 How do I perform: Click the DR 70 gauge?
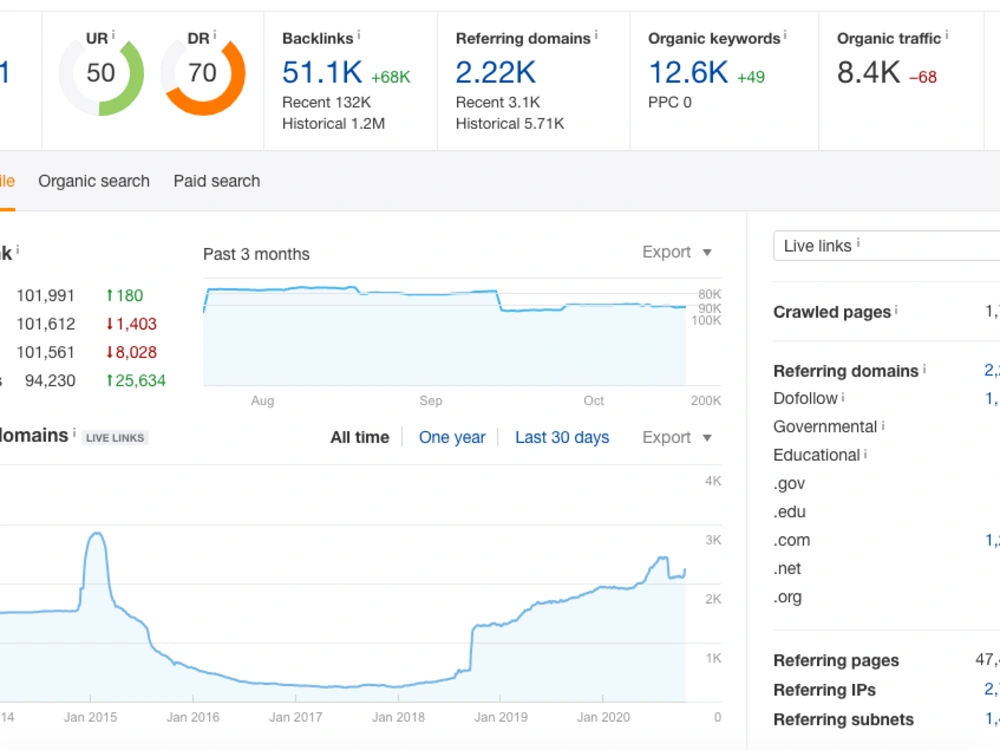pos(203,73)
